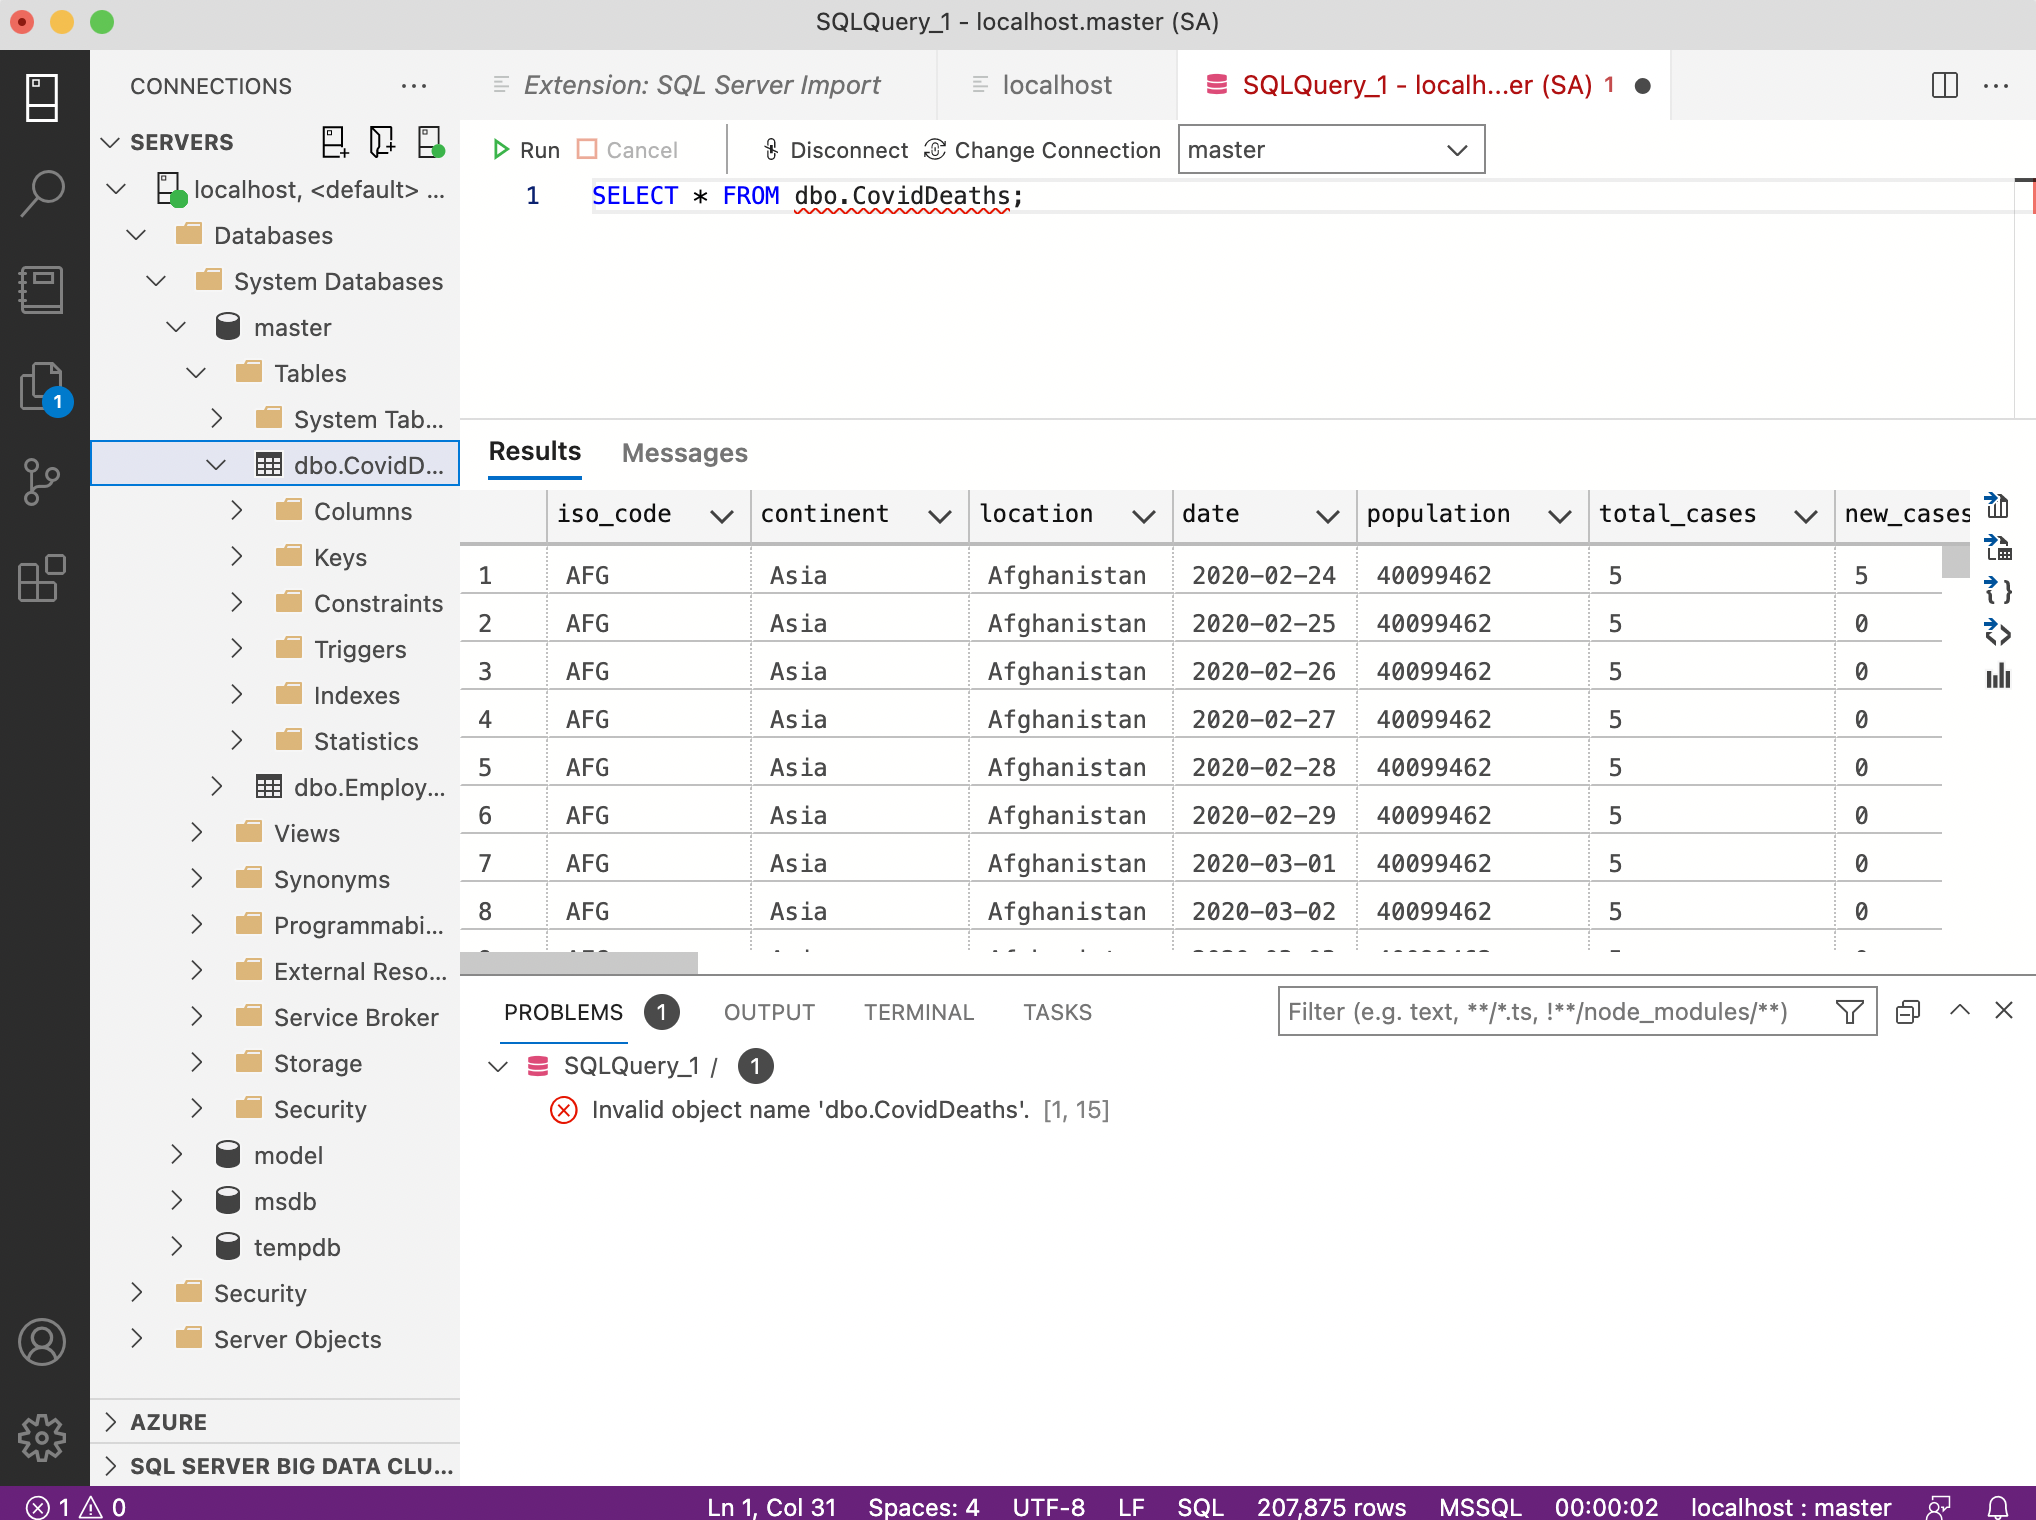Click errors and warnings status indicator

tap(76, 1506)
